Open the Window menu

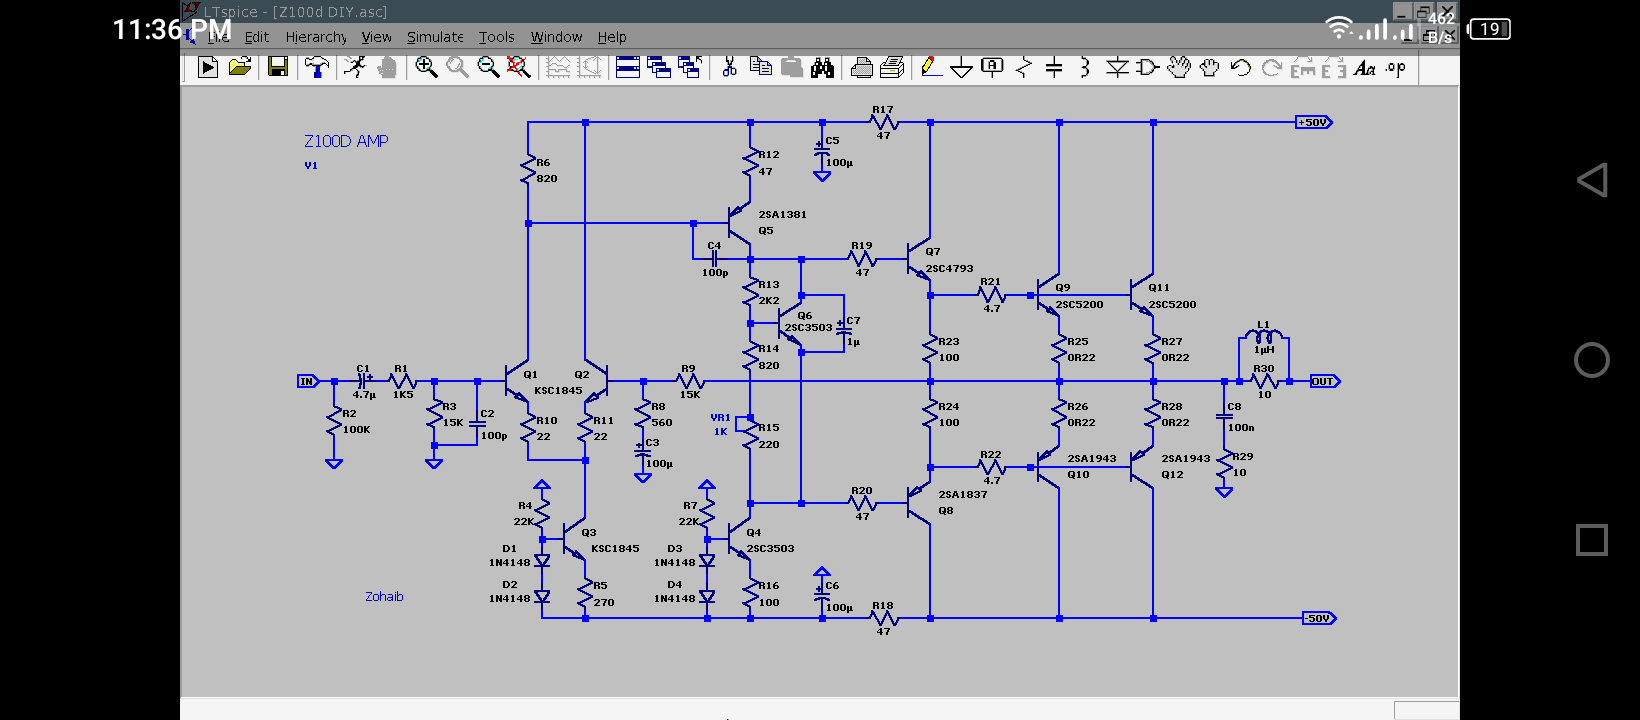coord(556,37)
